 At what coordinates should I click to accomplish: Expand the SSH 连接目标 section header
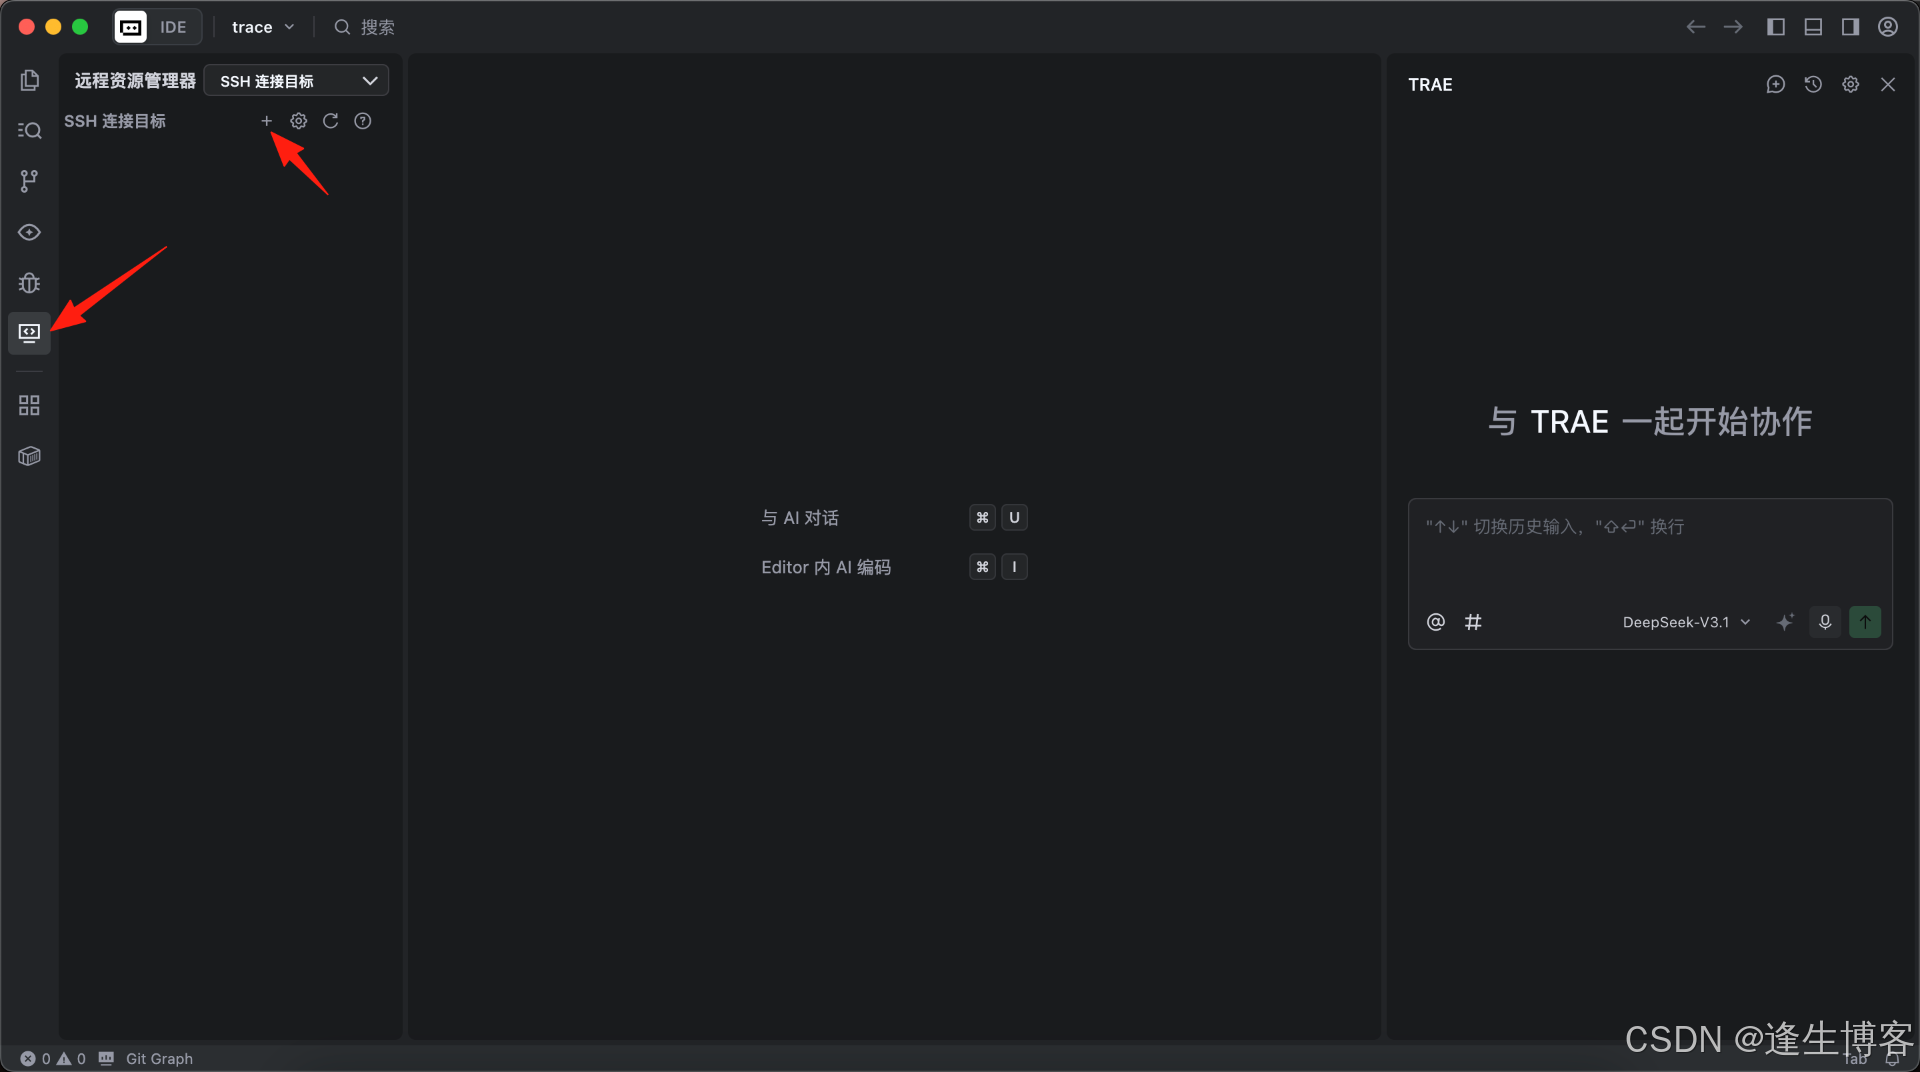[x=115, y=121]
